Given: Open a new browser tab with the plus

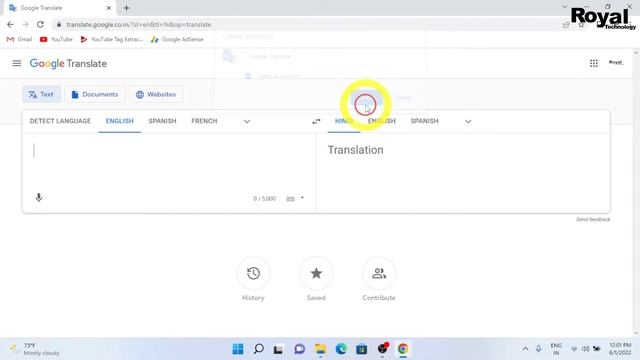Looking at the screenshot, I should click(x=127, y=8).
